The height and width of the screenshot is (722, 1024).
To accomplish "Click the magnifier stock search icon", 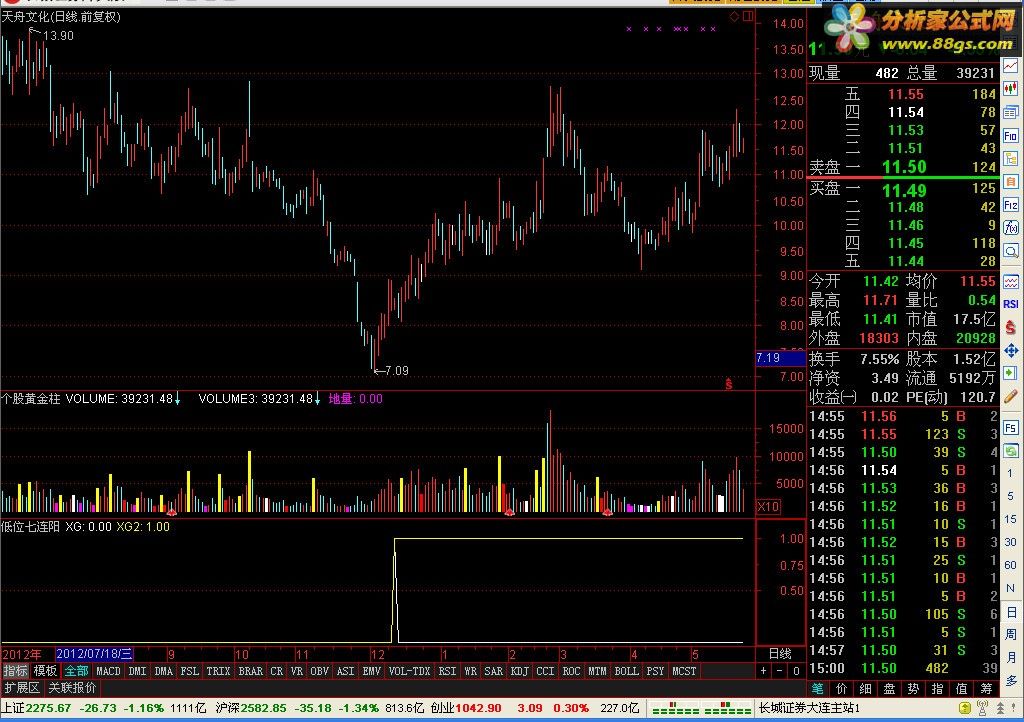I will (x=1010, y=251).
